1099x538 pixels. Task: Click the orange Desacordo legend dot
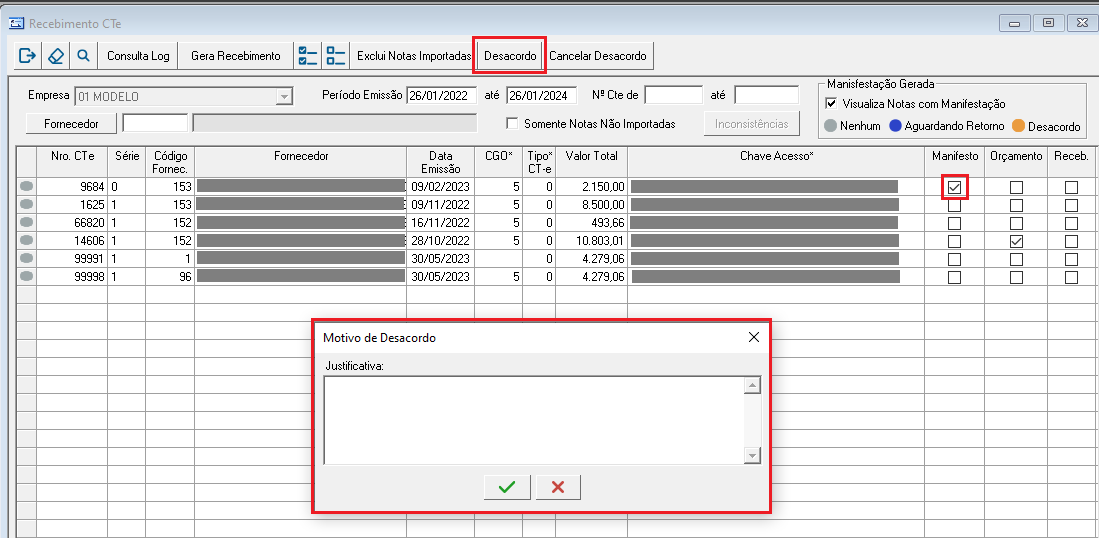1018,127
